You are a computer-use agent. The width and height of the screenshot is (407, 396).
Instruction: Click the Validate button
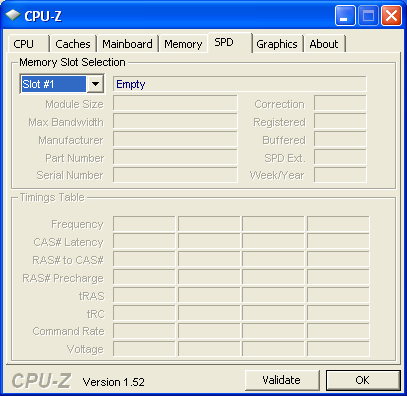coord(282,380)
